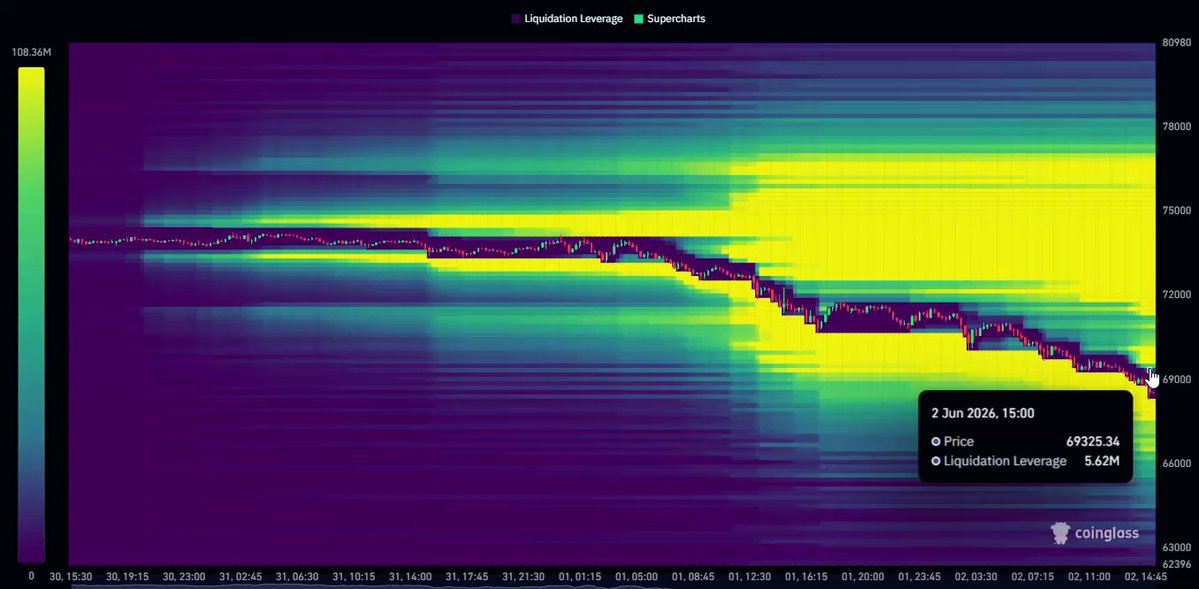This screenshot has width=1199, height=589.
Task: Click the 31, 21:30 time axis label
Action: point(524,577)
